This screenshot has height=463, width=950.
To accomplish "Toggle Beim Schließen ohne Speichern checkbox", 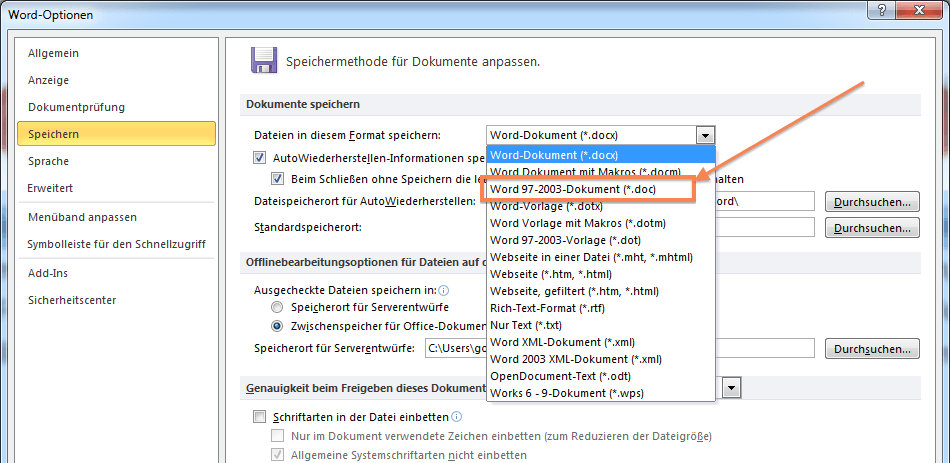I will pyautogui.click(x=278, y=179).
